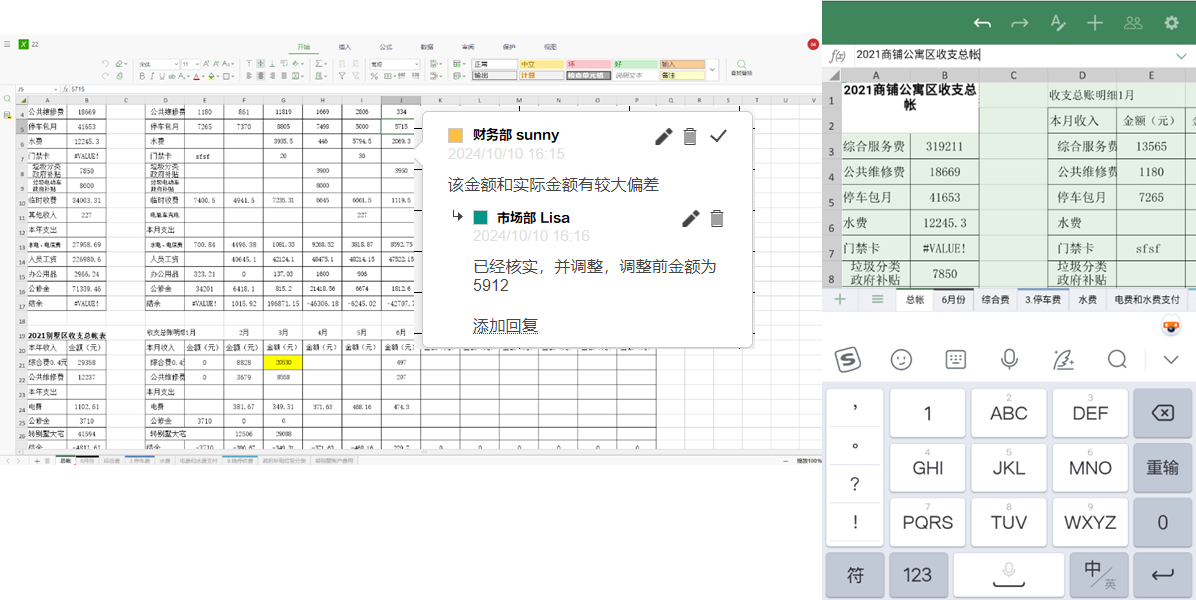
Task: Tap the 123 number key
Action: pos(918,575)
